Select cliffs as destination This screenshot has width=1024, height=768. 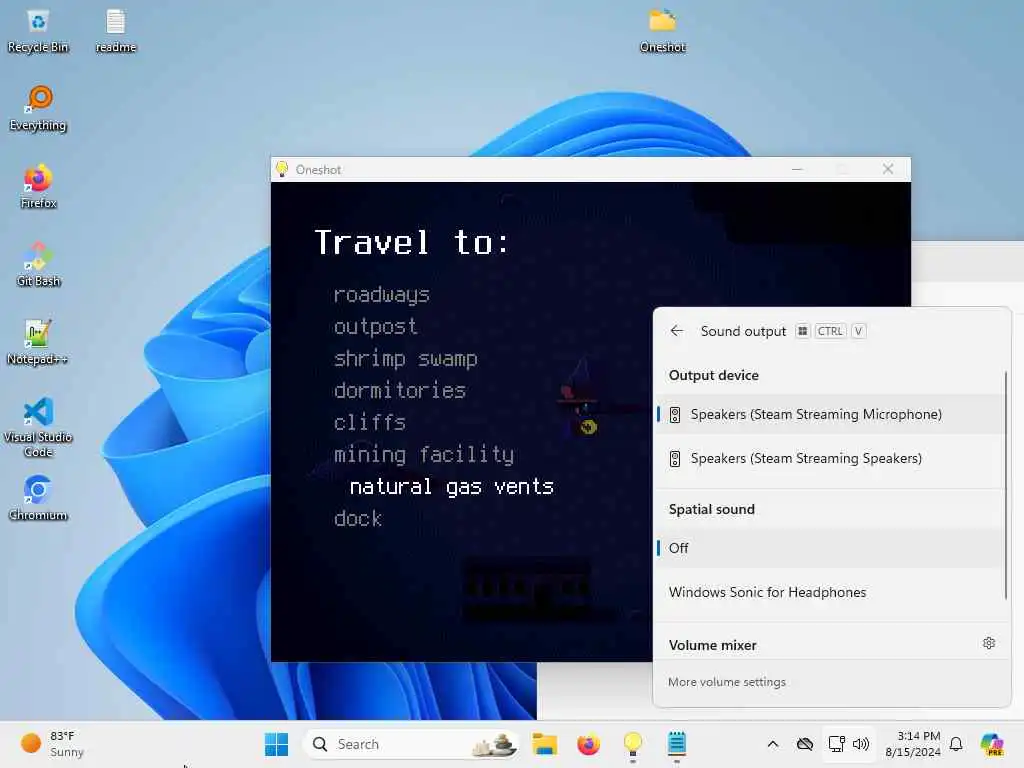point(370,422)
